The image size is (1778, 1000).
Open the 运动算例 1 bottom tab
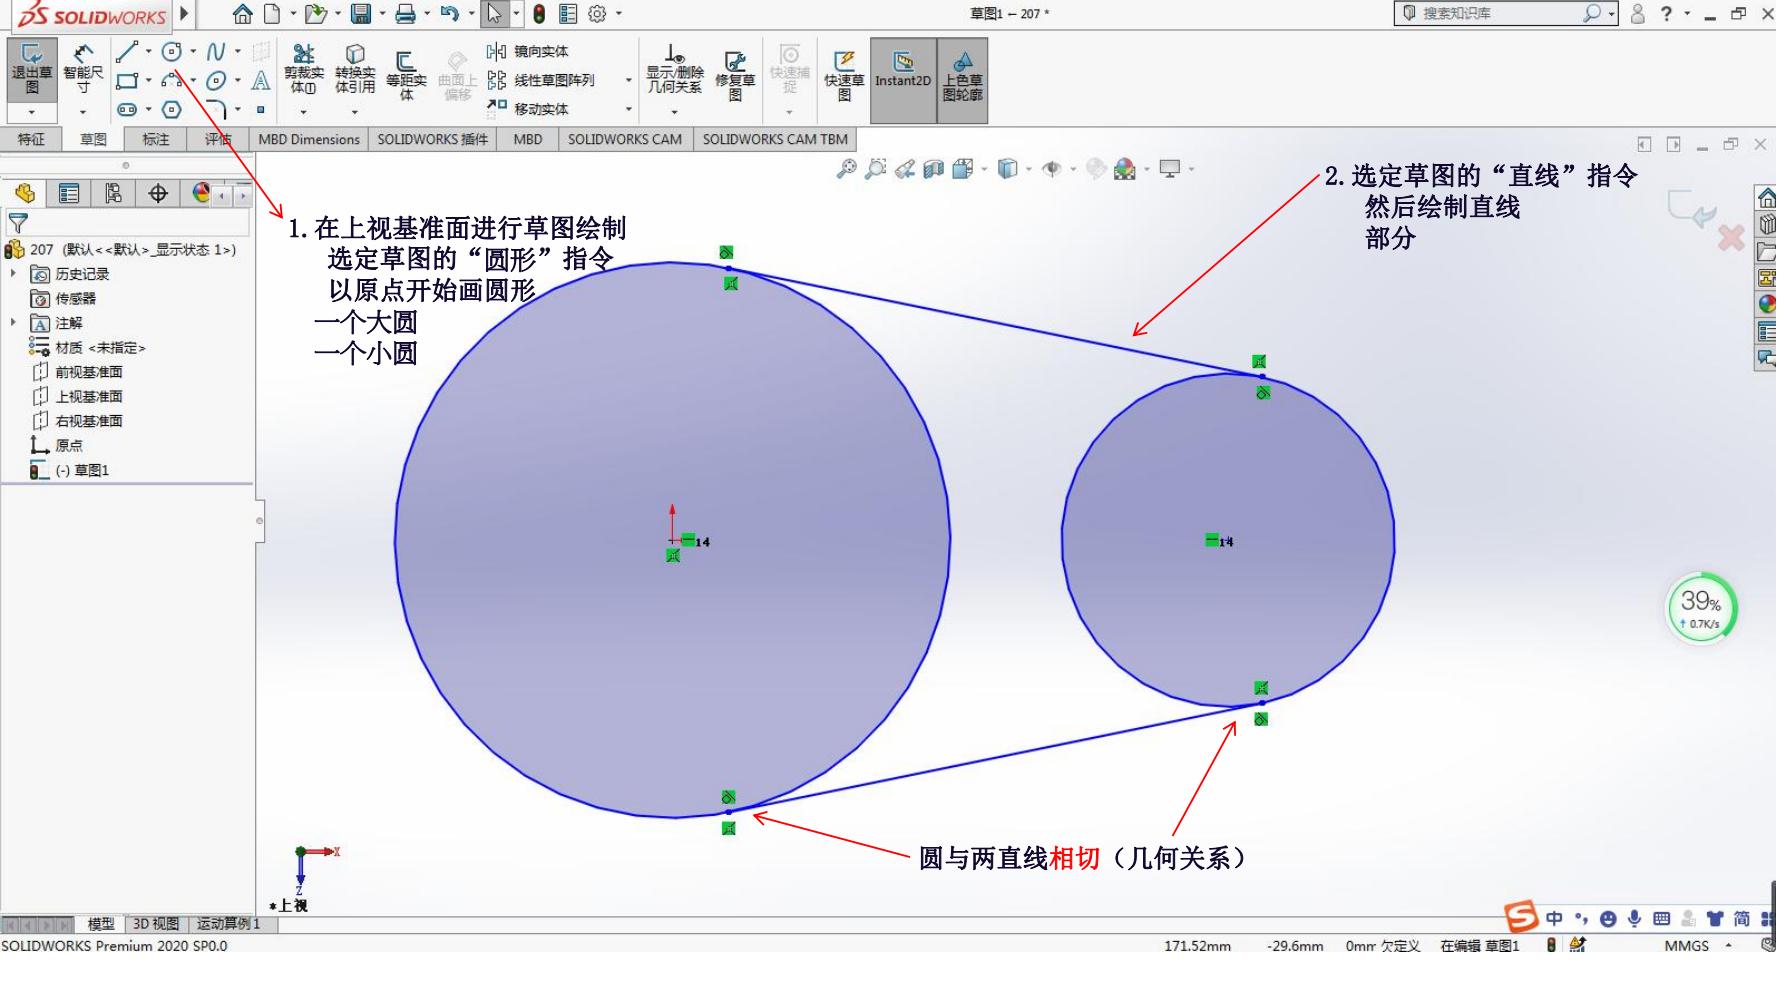tap(228, 924)
